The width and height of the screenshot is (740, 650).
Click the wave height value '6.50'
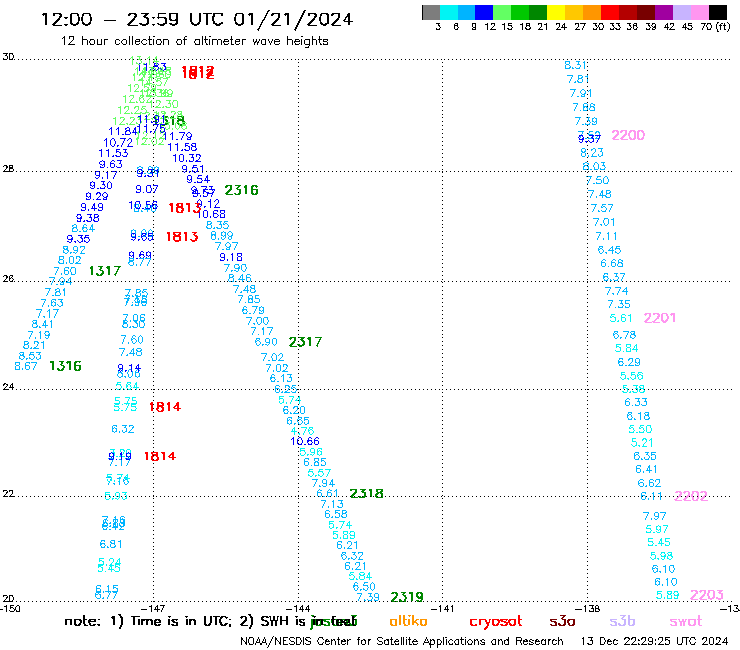click(x=364, y=587)
